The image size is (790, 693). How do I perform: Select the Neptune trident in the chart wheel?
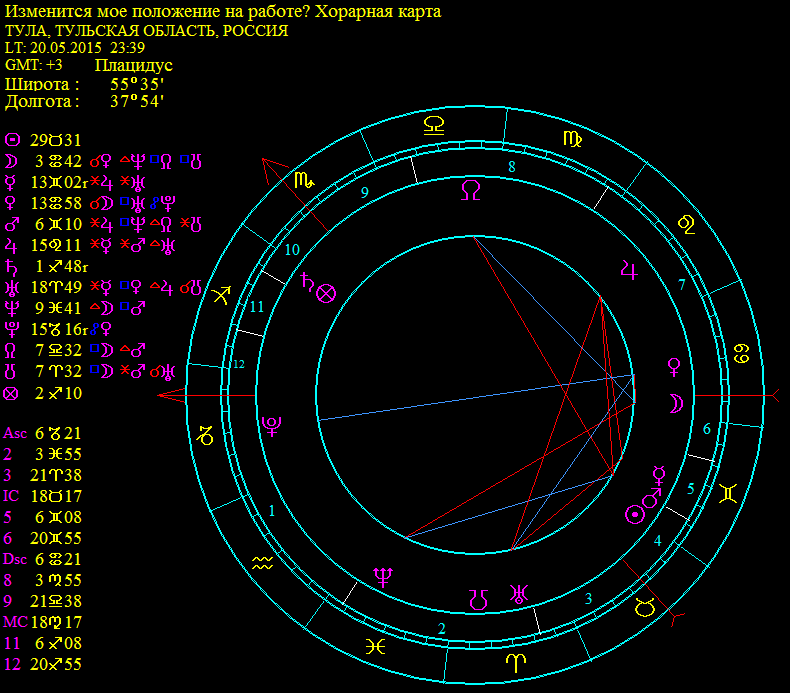382,578
